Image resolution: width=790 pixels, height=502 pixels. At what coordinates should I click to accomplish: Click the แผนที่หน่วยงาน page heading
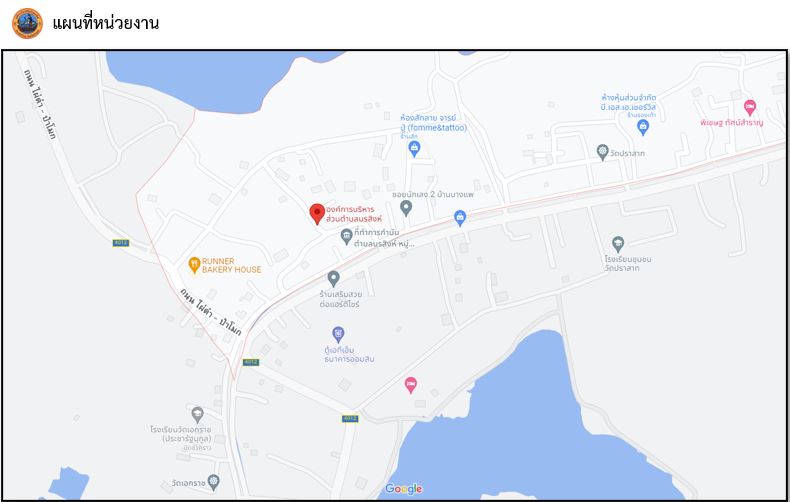[x=106, y=23]
